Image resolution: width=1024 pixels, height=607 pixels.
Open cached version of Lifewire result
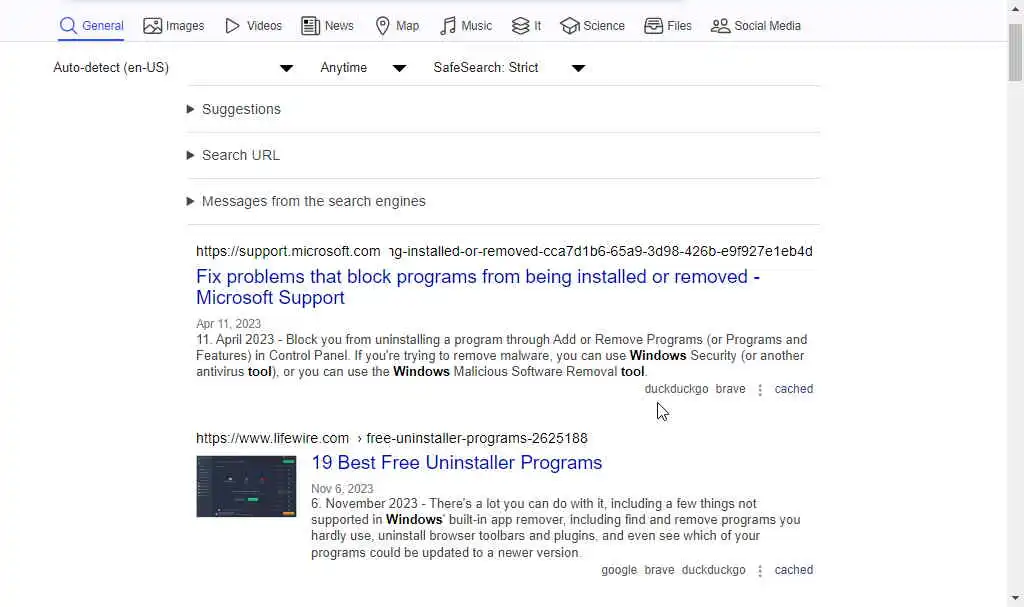pyautogui.click(x=793, y=570)
